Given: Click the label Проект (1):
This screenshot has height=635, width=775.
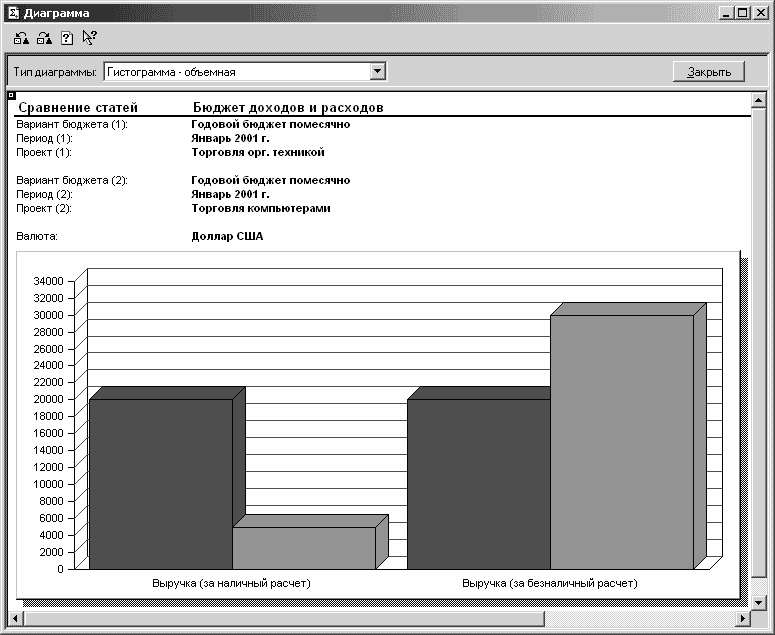Looking at the screenshot, I should 44,152.
